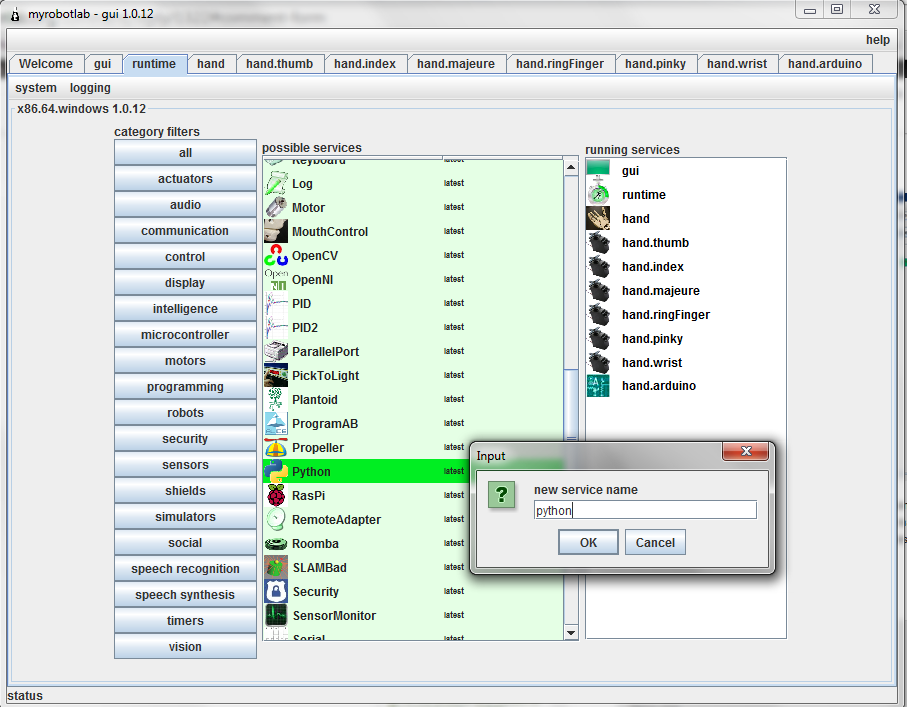This screenshot has width=907, height=707.
Task: Open the logging menu
Action: pyautogui.click(x=90, y=88)
